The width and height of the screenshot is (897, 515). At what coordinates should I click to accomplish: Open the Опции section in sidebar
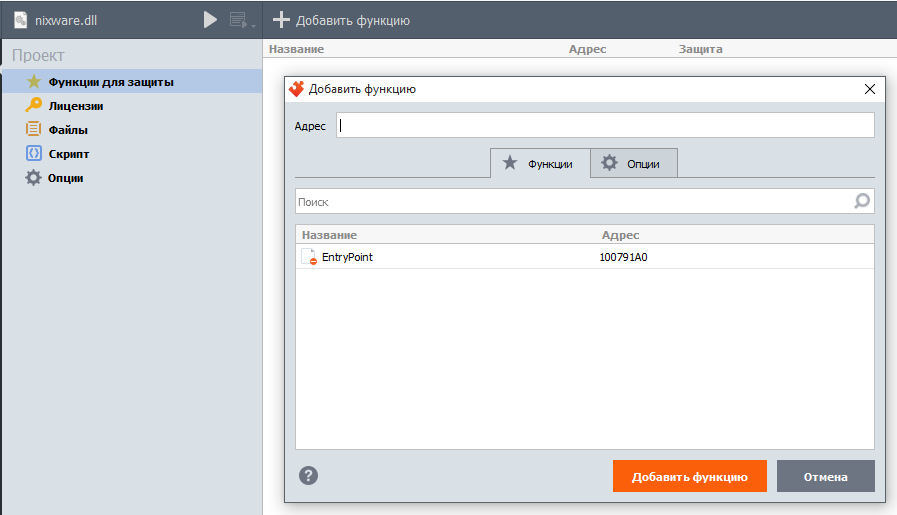tap(65, 178)
